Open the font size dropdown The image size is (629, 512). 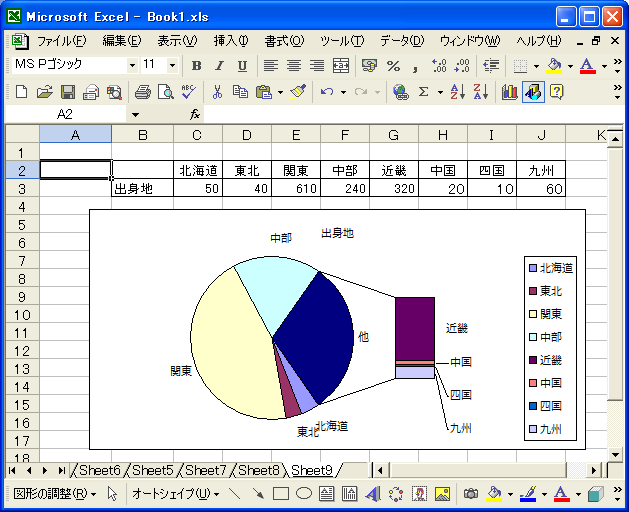[172, 65]
